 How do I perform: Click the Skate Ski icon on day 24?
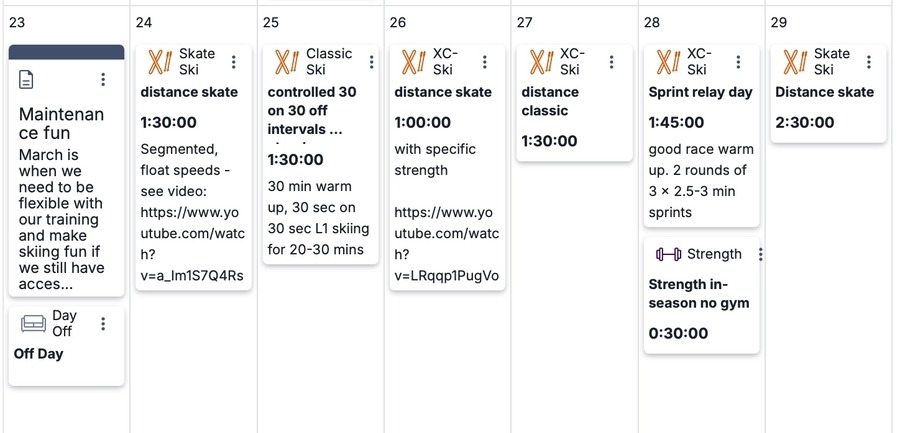point(160,62)
